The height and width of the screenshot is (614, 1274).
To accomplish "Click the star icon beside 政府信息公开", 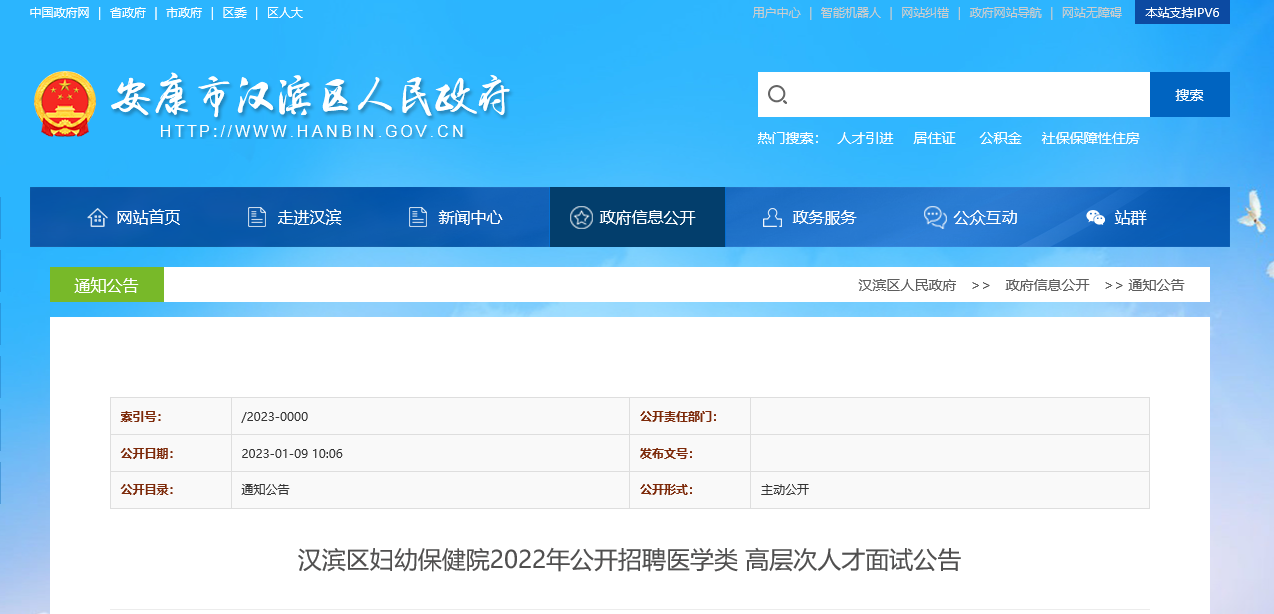I will 580,217.
